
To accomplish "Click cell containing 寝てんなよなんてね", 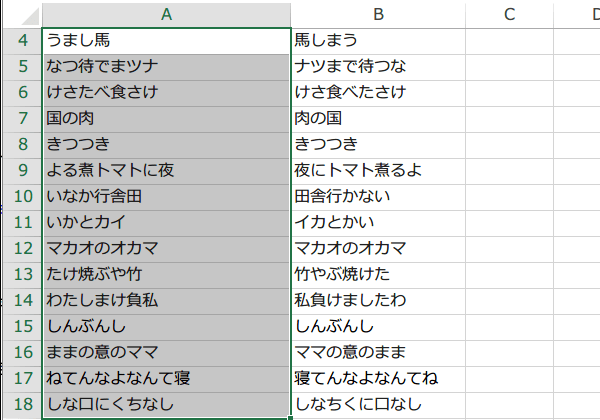I will pyautogui.click(x=378, y=378).
